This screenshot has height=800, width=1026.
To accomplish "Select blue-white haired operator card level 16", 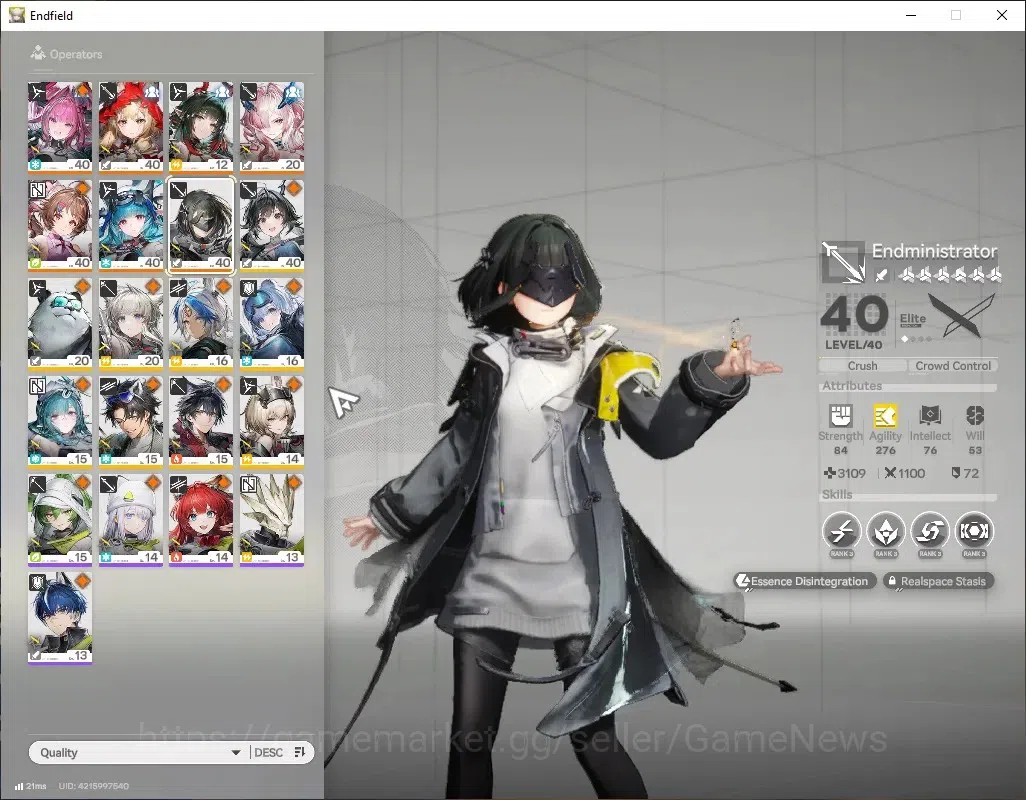I will pyautogui.click(x=201, y=323).
